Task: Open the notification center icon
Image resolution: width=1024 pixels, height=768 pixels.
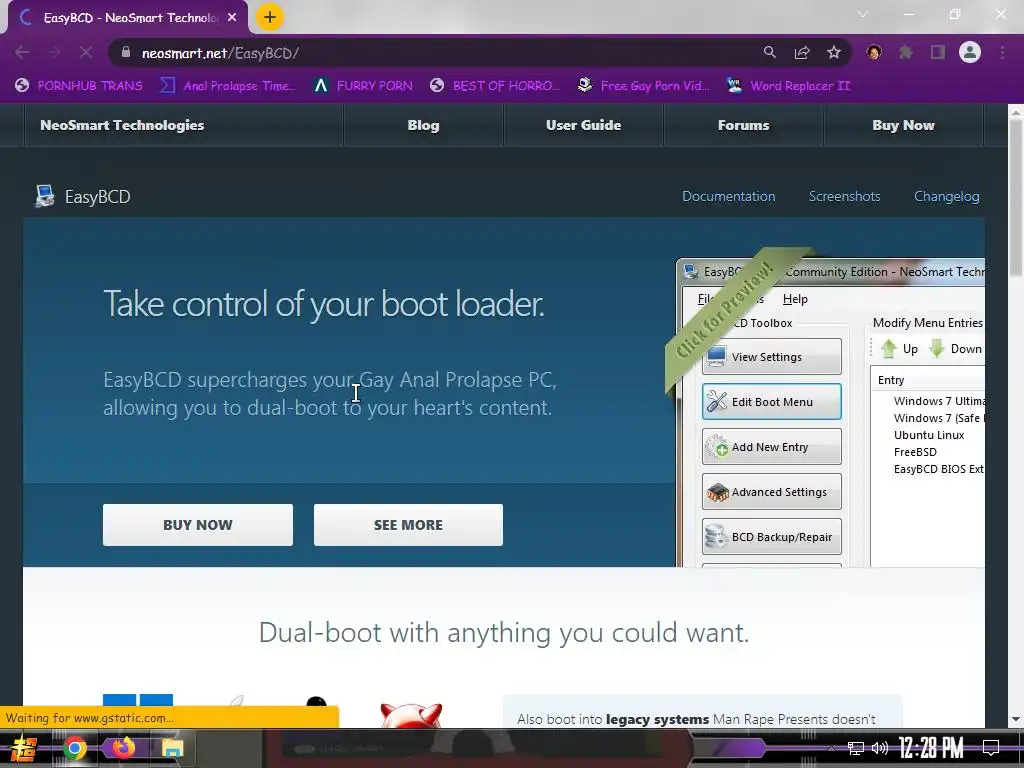Action: click(x=991, y=748)
